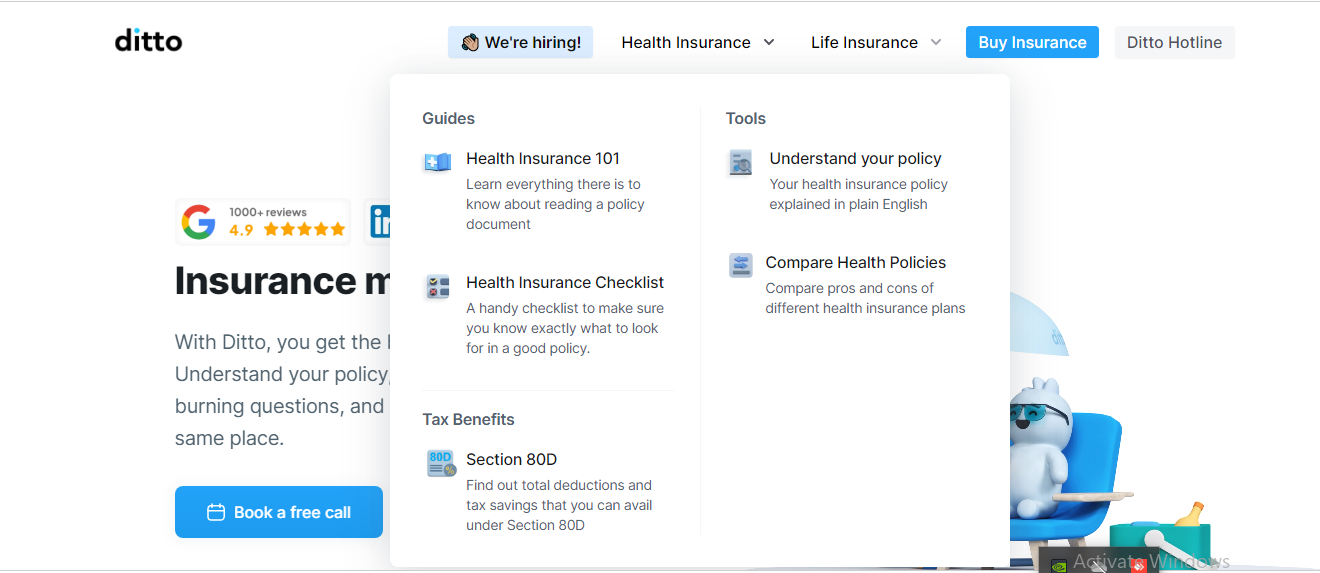
Task: Open Health Insurance 101 guide
Action: pyautogui.click(x=543, y=158)
